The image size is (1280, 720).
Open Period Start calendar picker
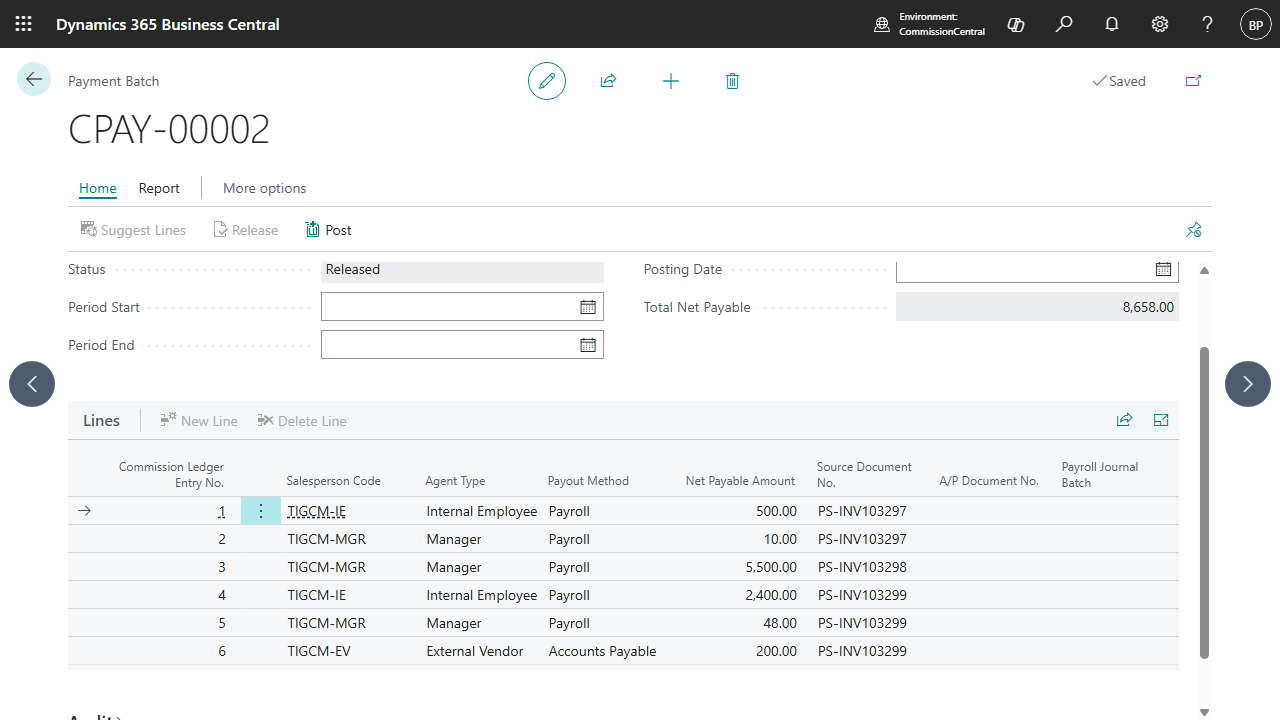click(x=588, y=307)
